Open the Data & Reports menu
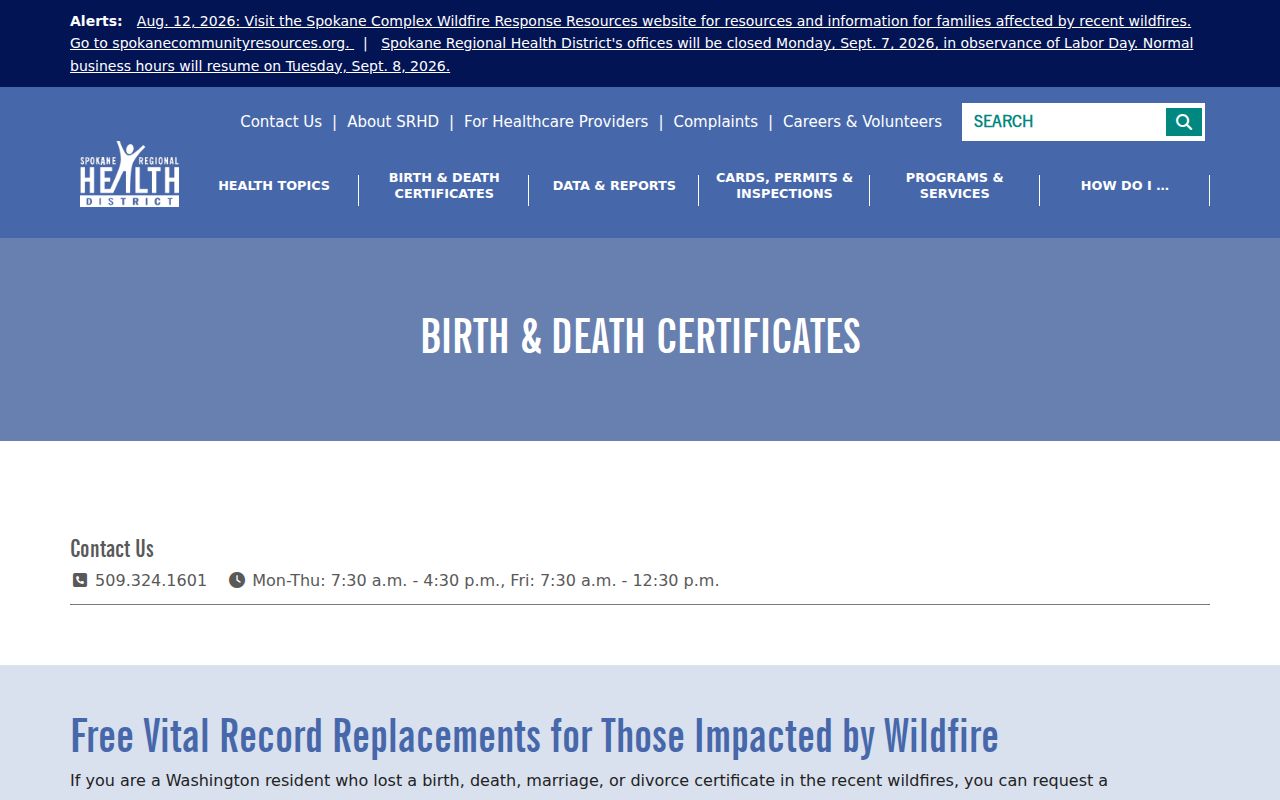This screenshot has height=800, width=1280. click(614, 185)
